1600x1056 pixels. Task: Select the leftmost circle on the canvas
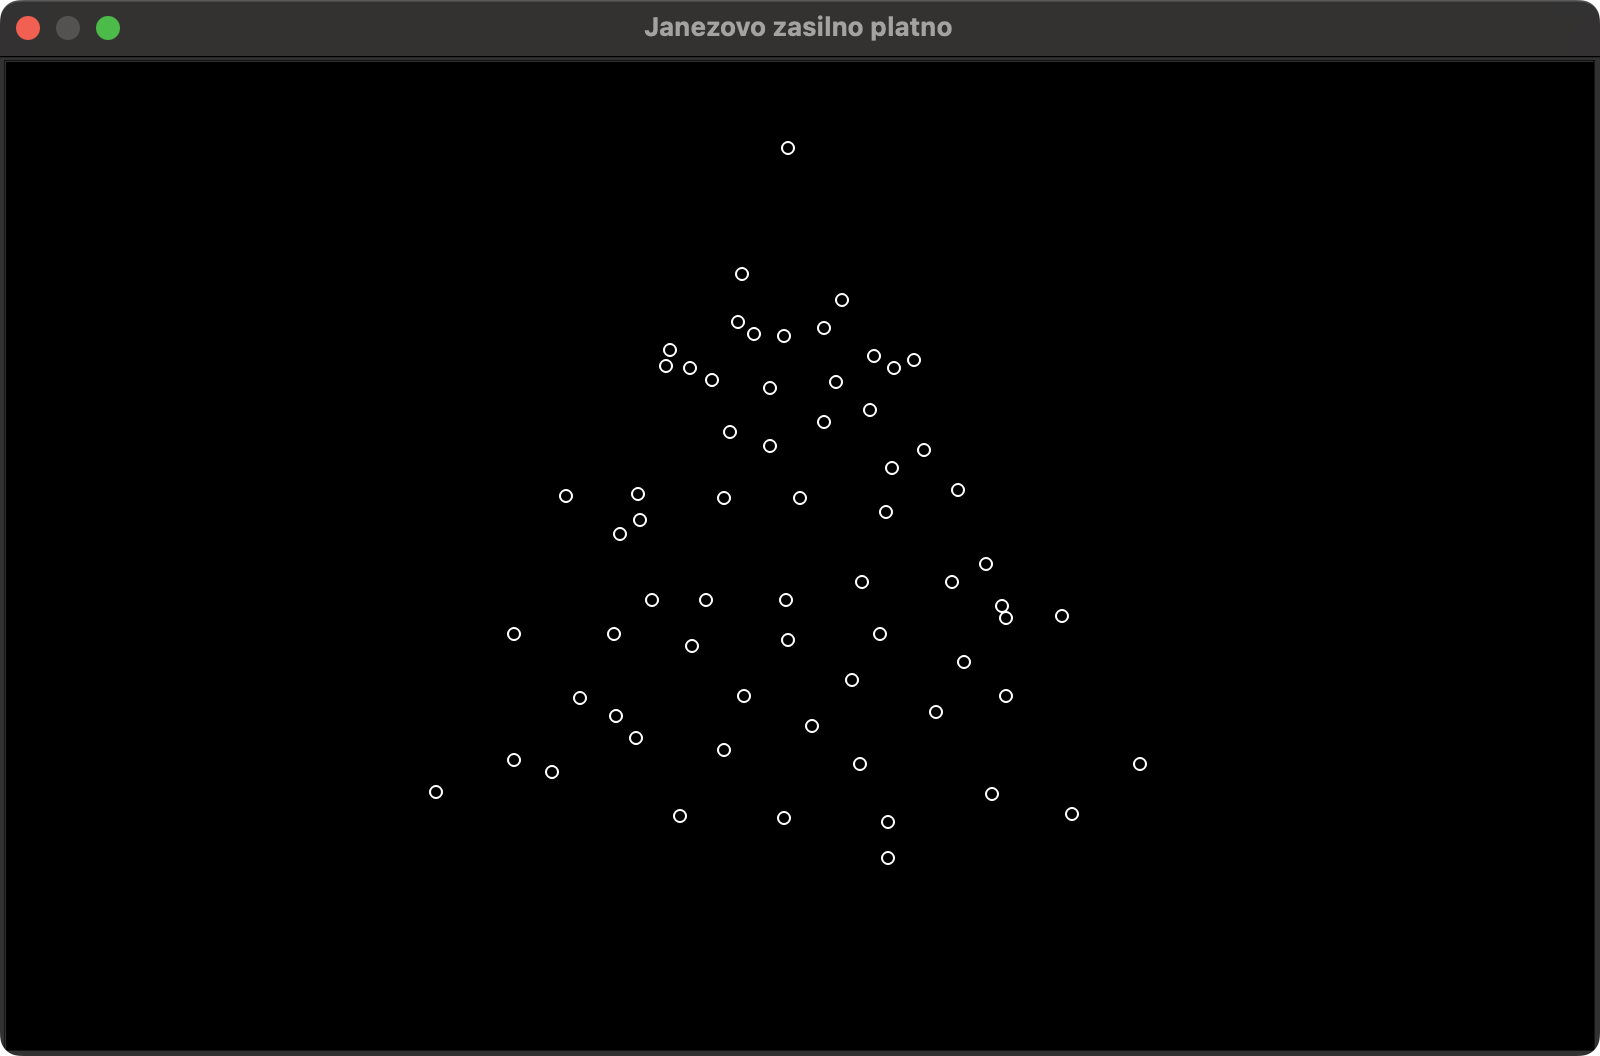436,792
